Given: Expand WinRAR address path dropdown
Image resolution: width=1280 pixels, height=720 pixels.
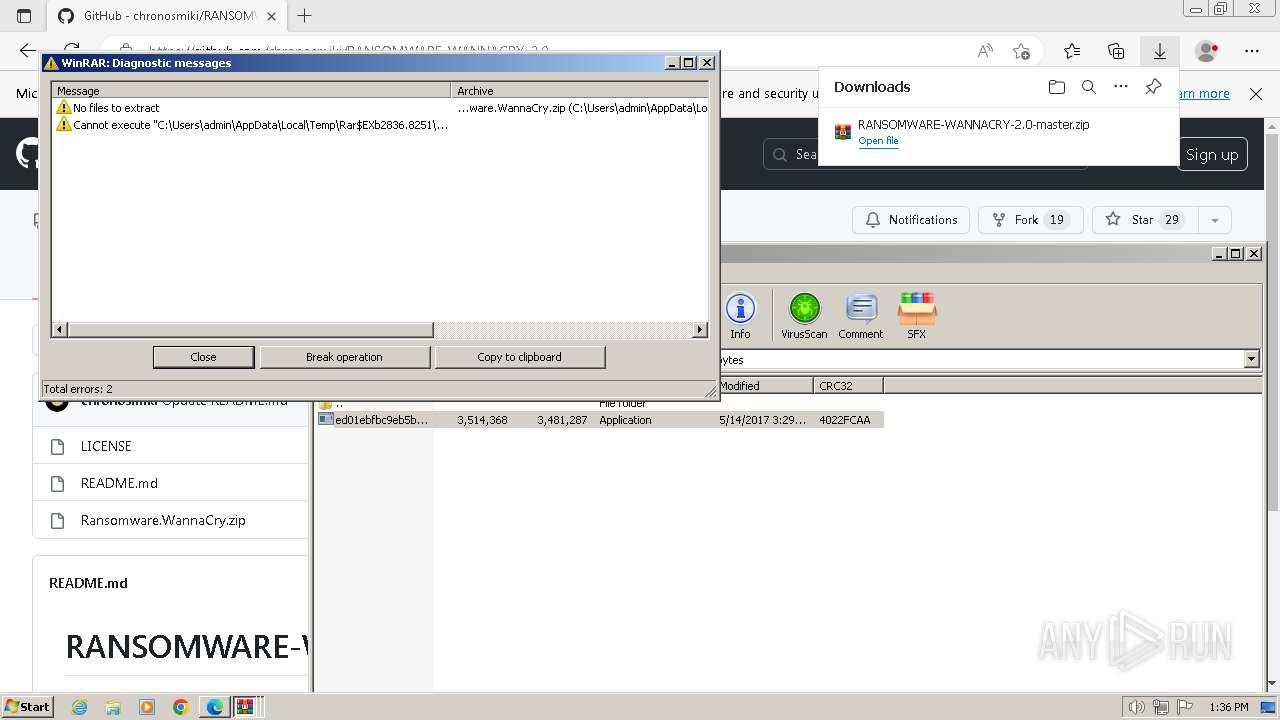Looking at the screenshot, I should point(1251,359).
